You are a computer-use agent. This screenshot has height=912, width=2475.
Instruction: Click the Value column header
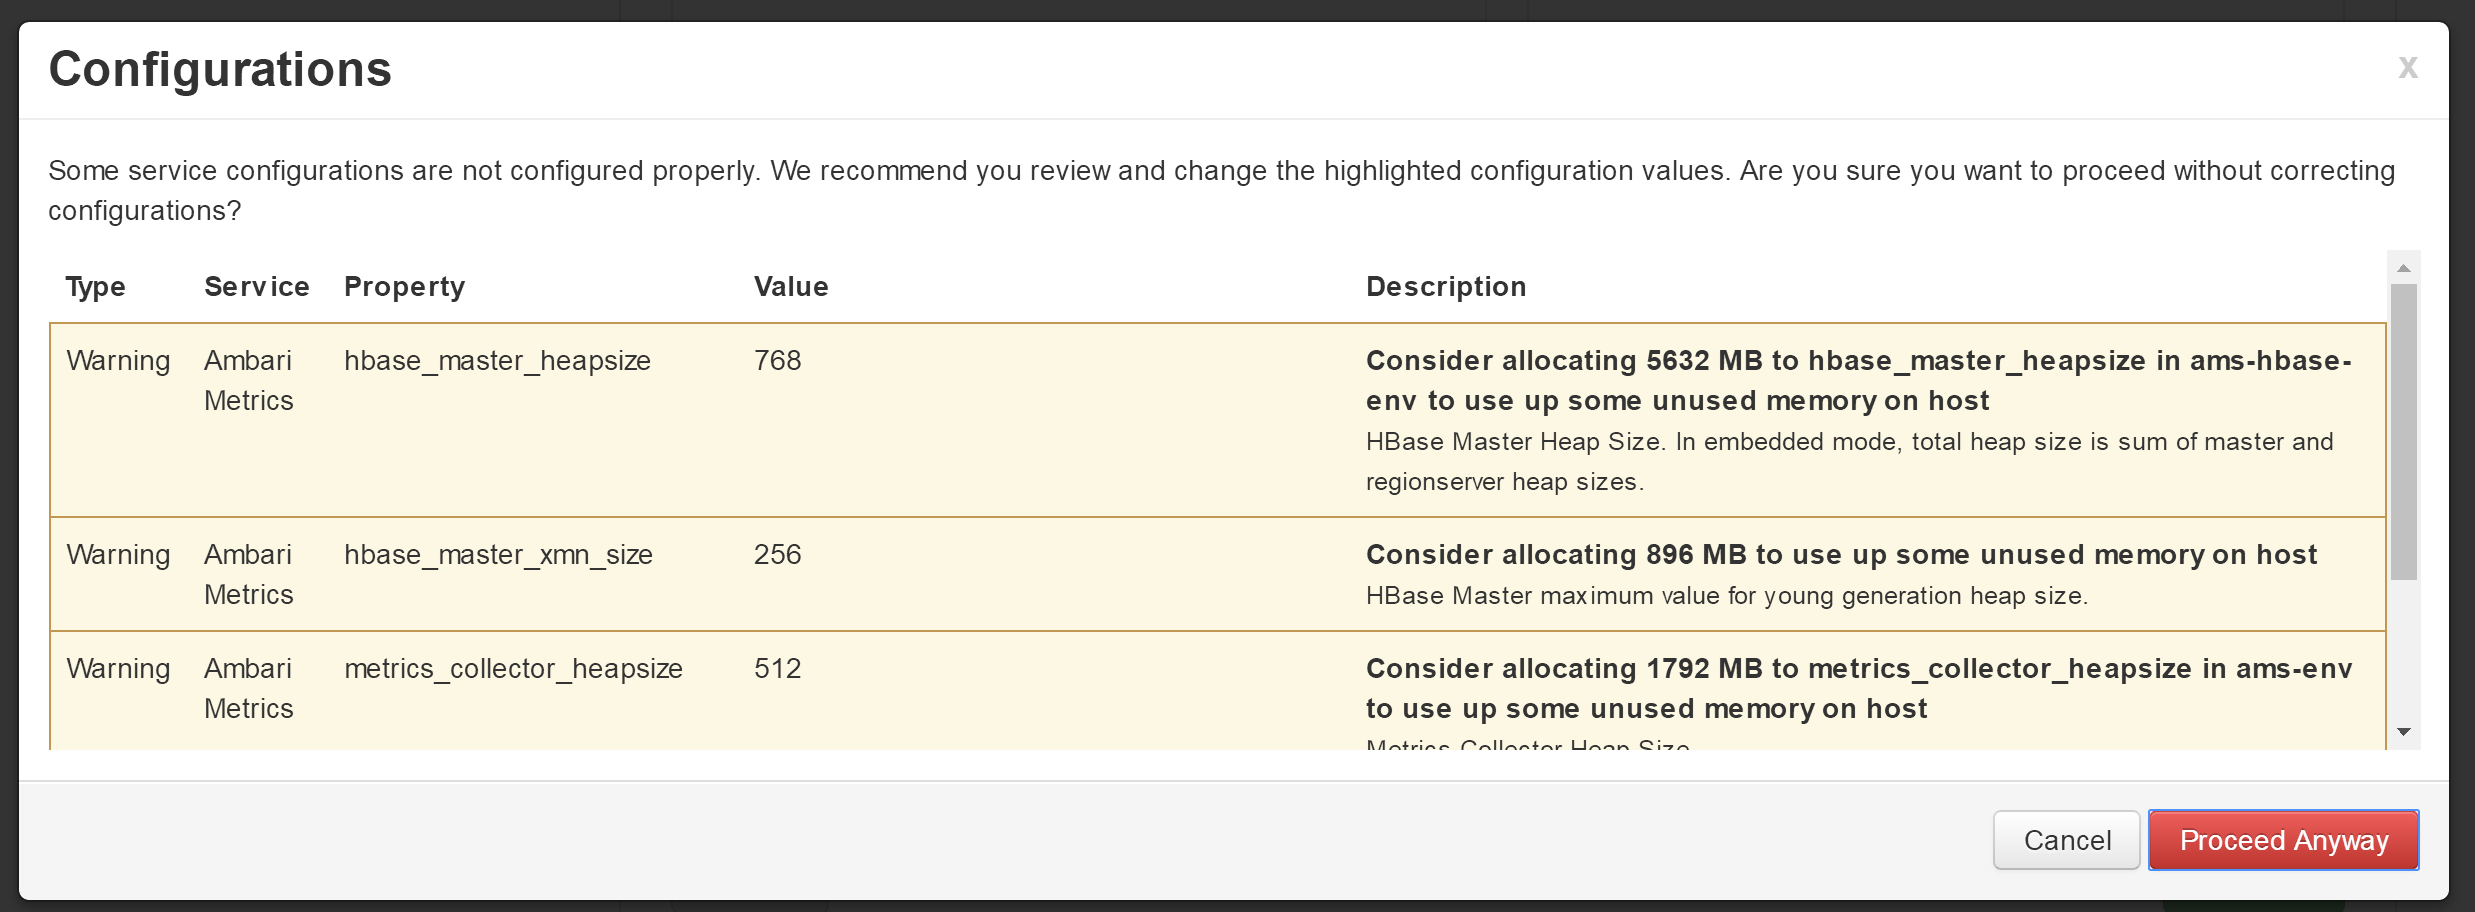tap(791, 287)
